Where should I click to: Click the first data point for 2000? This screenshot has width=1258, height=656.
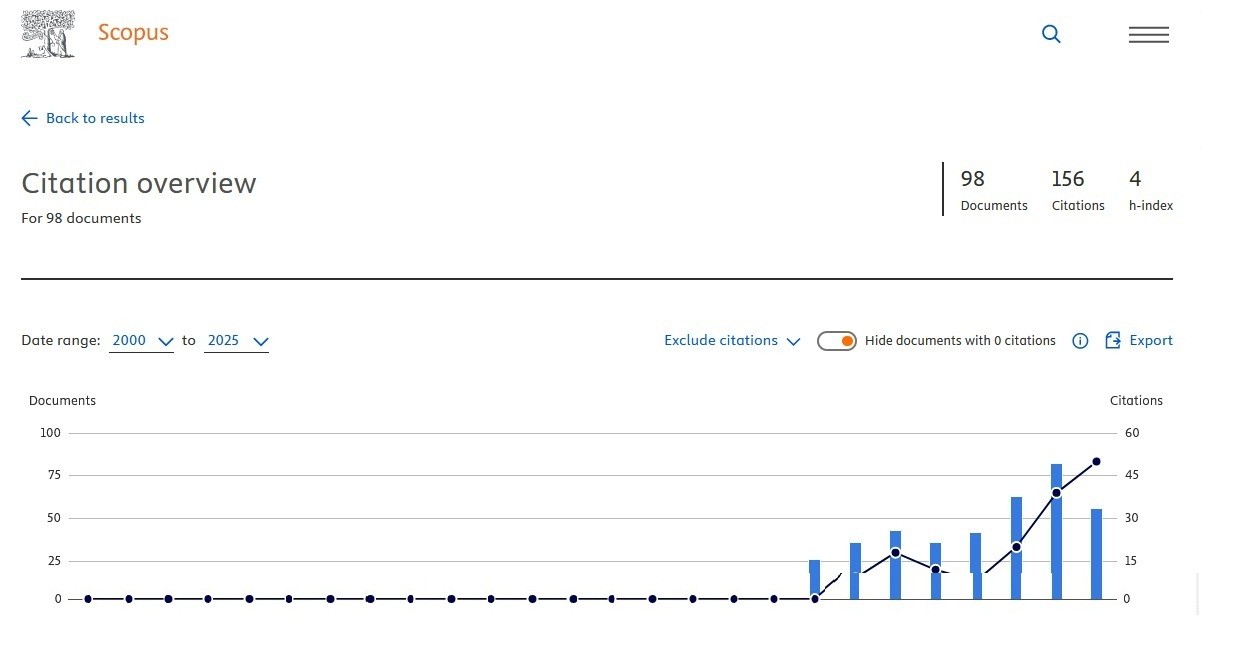(x=88, y=599)
